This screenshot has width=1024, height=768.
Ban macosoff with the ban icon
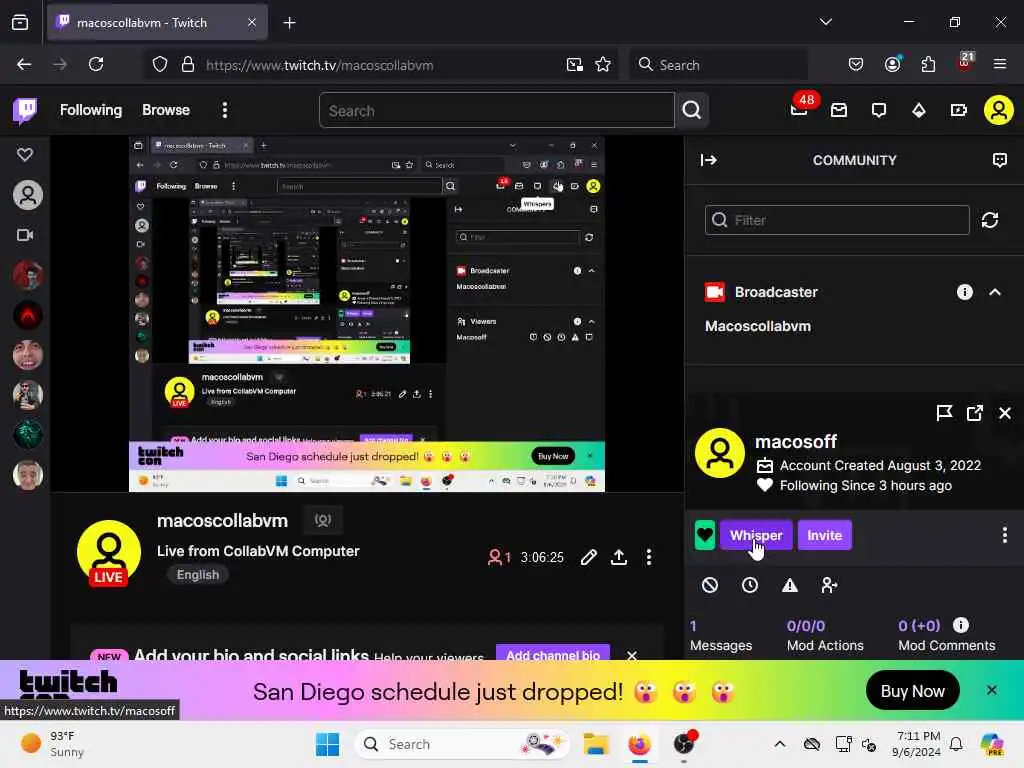click(x=710, y=585)
